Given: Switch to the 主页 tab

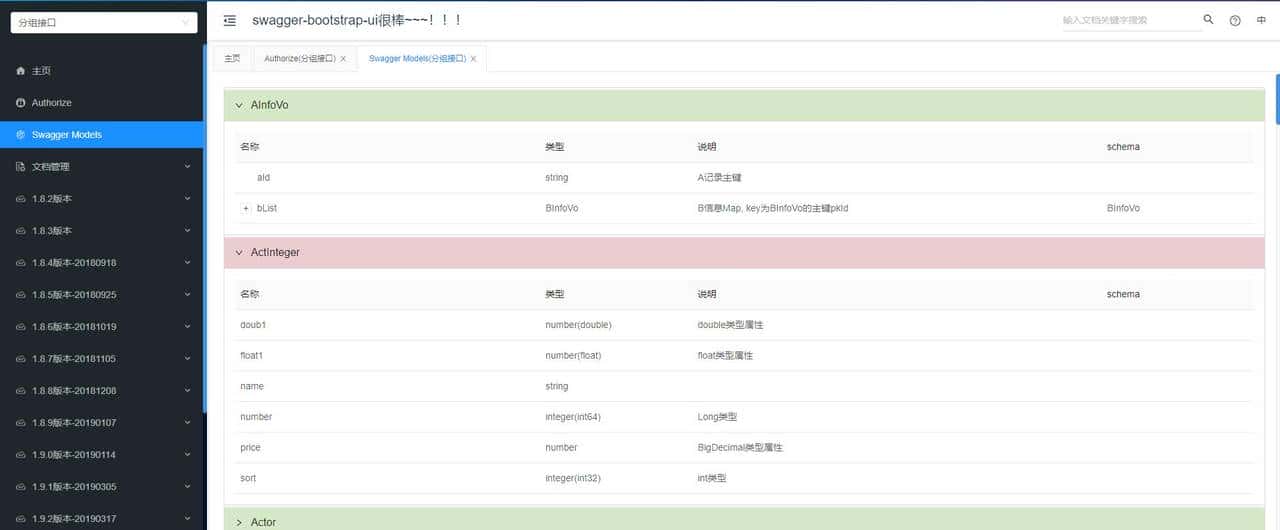Looking at the screenshot, I should pyautogui.click(x=232, y=58).
